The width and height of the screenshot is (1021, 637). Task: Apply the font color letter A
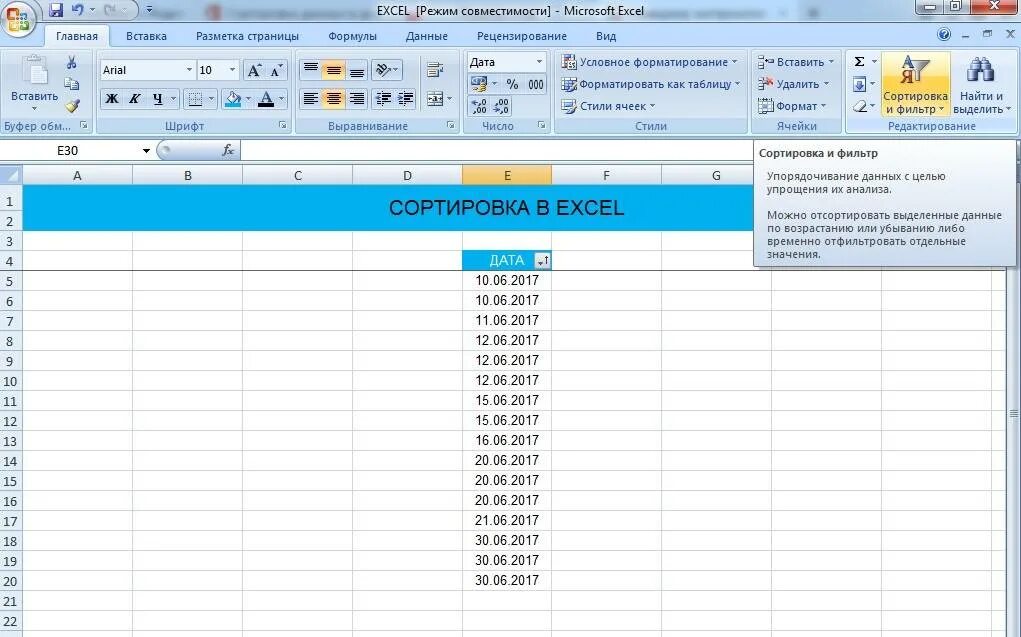266,99
